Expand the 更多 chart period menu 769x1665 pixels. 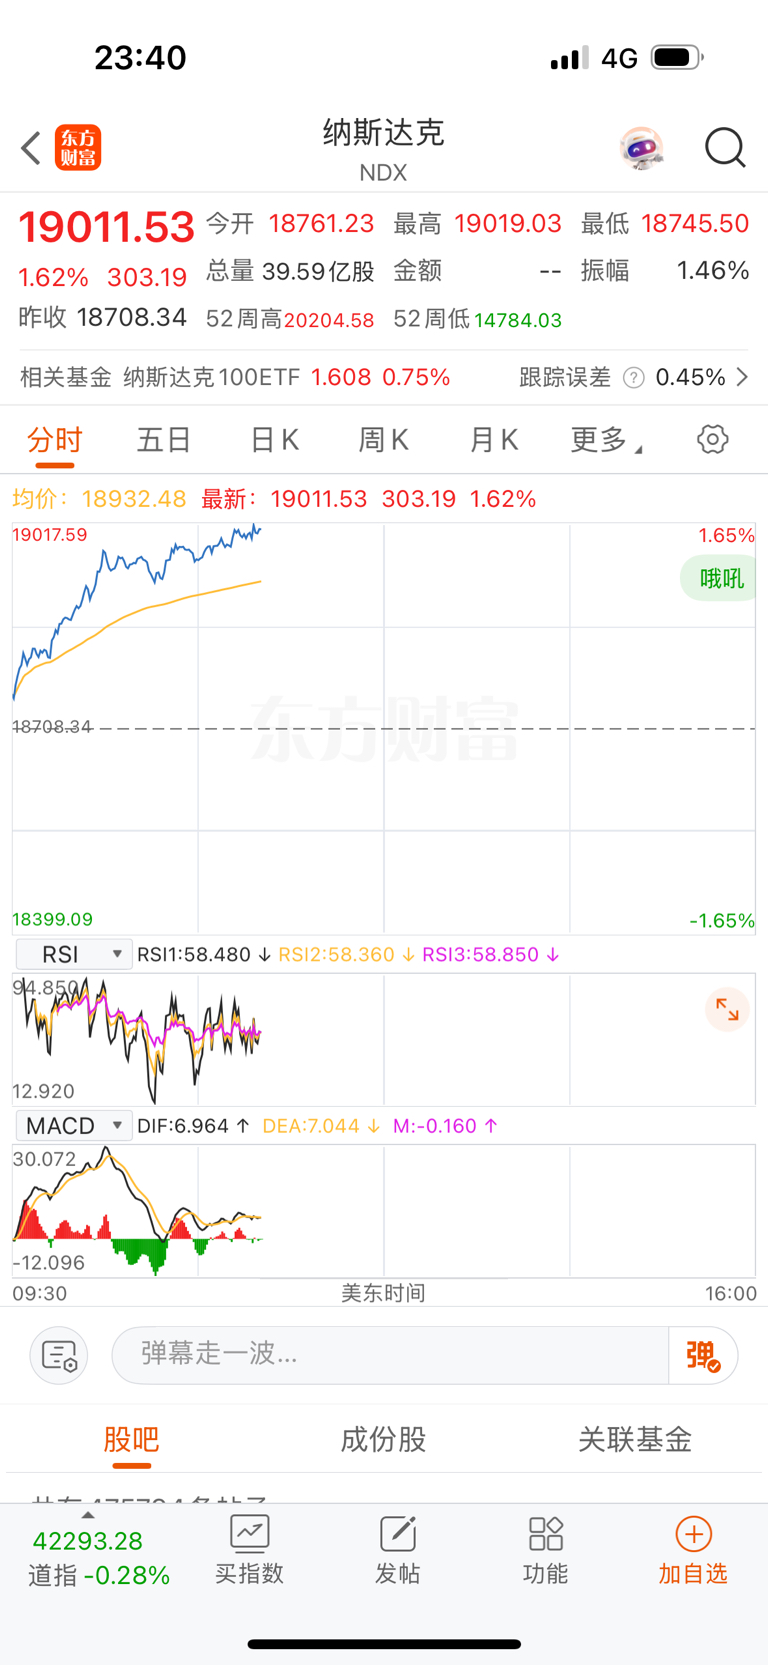606,440
